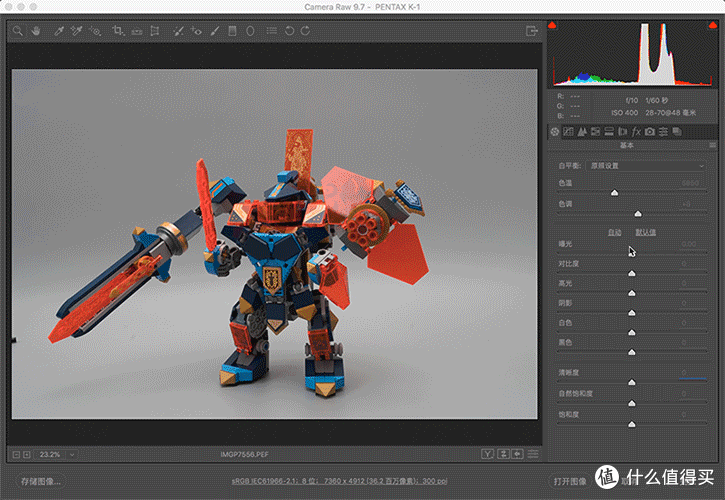Choose the Spot Removal tool
The height and width of the screenshot is (500, 725).
pyautogui.click(x=178, y=31)
